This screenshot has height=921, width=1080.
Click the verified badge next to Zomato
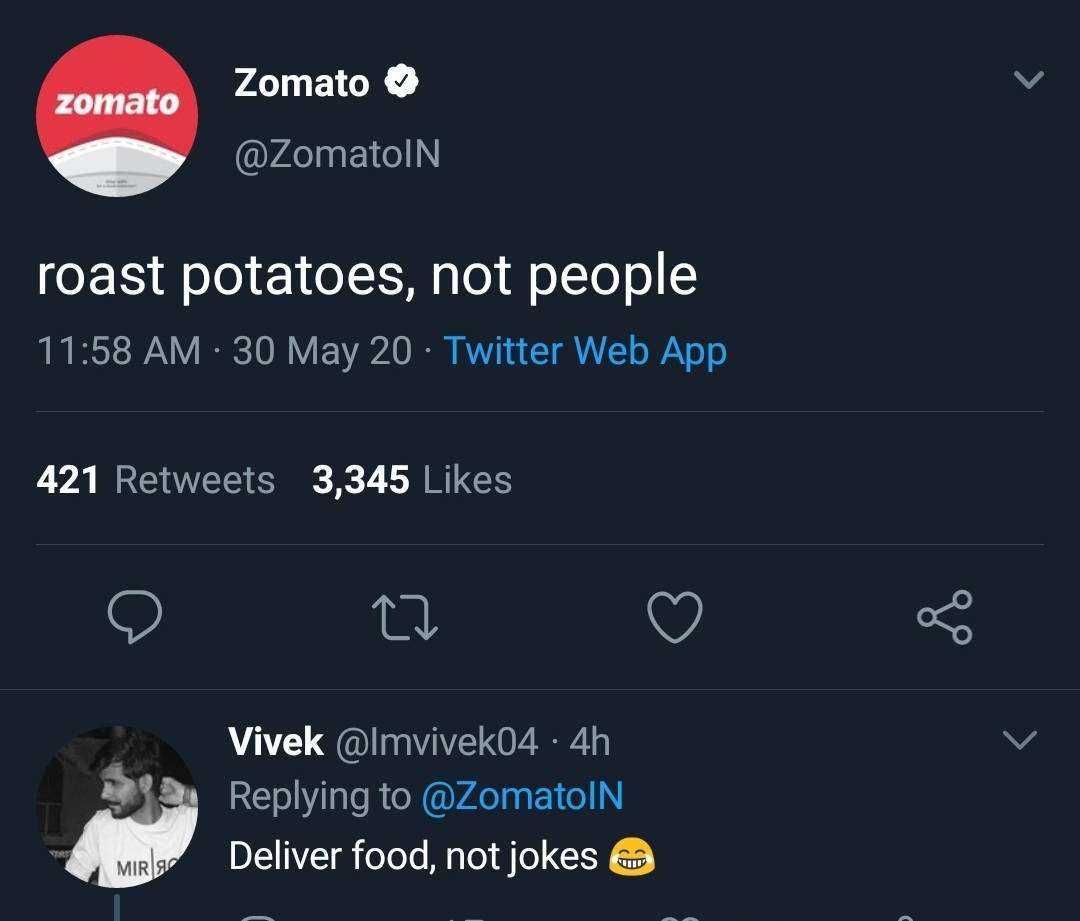tap(401, 80)
